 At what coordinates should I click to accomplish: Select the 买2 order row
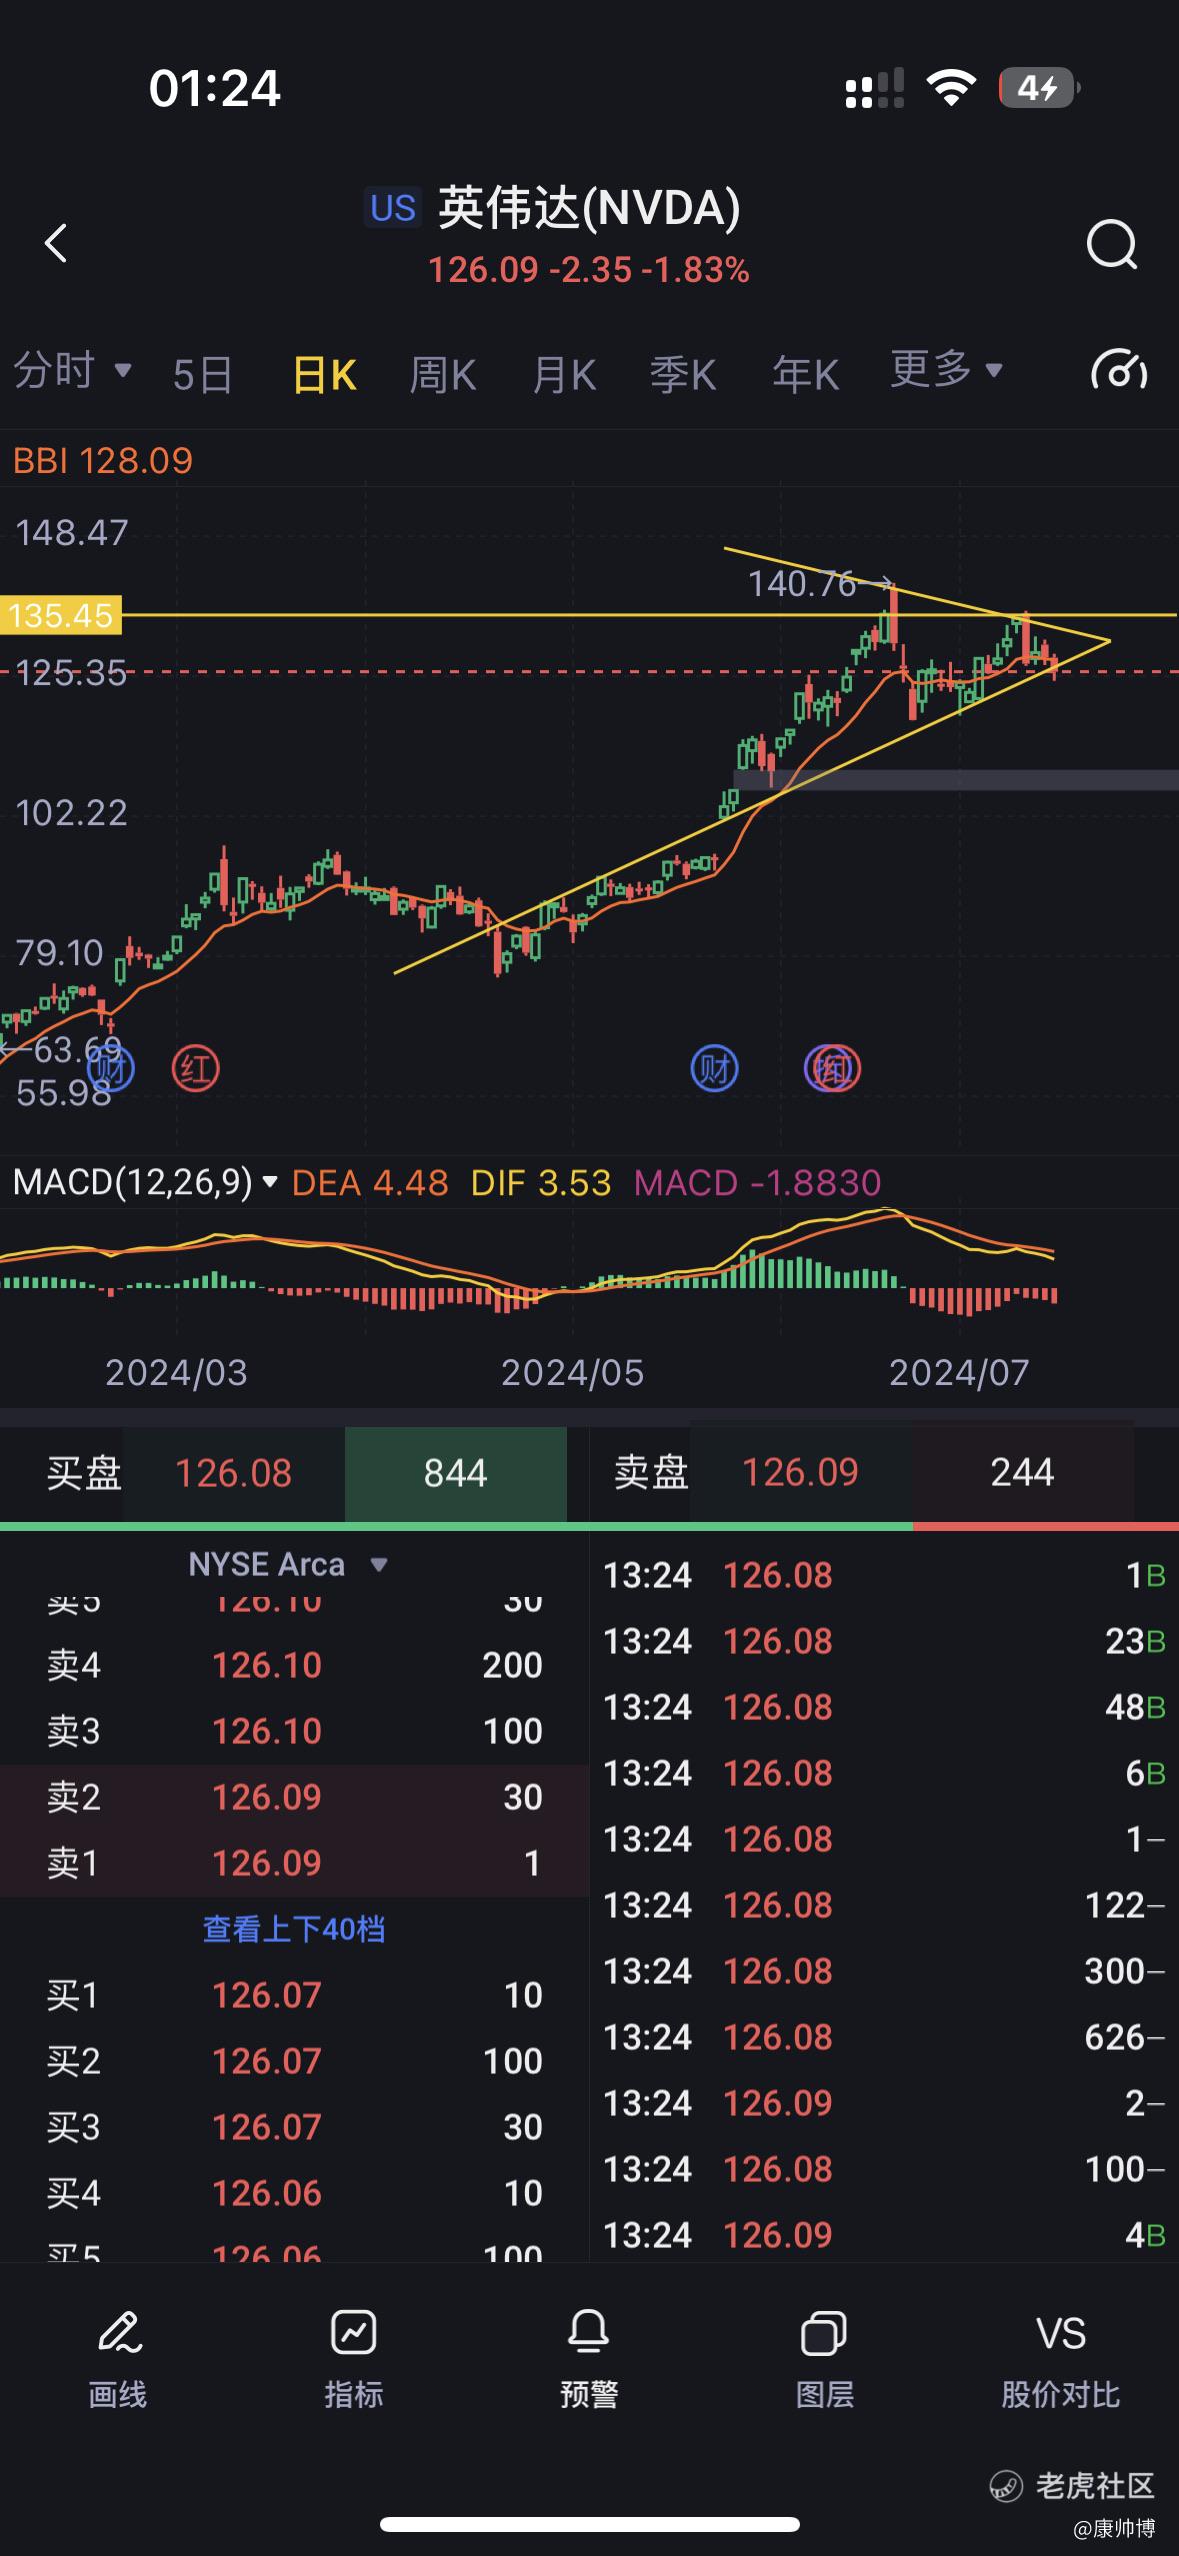[x=294, y=2061]
